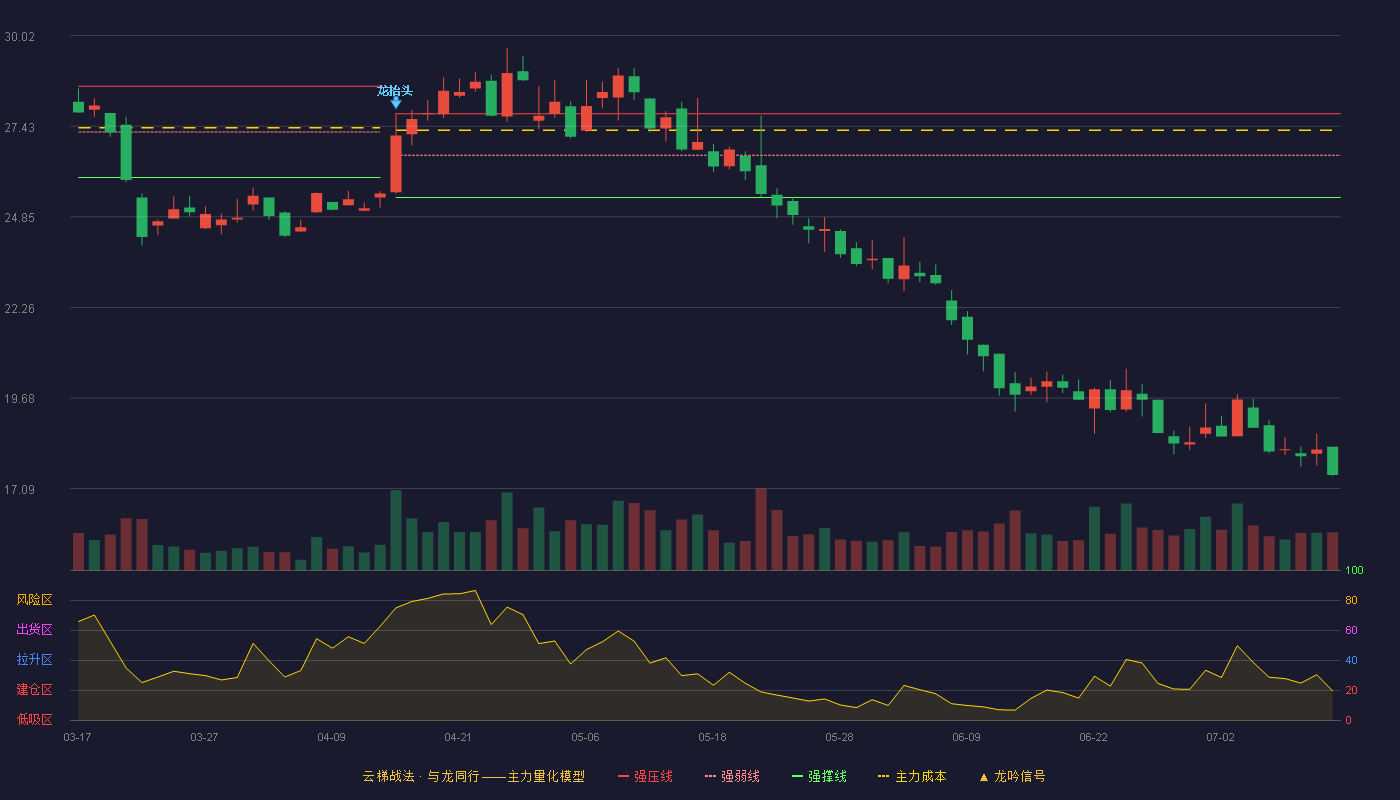1400x800 pixels.
Task: Click the tallest red volume bar
Action: click(761, 529)
